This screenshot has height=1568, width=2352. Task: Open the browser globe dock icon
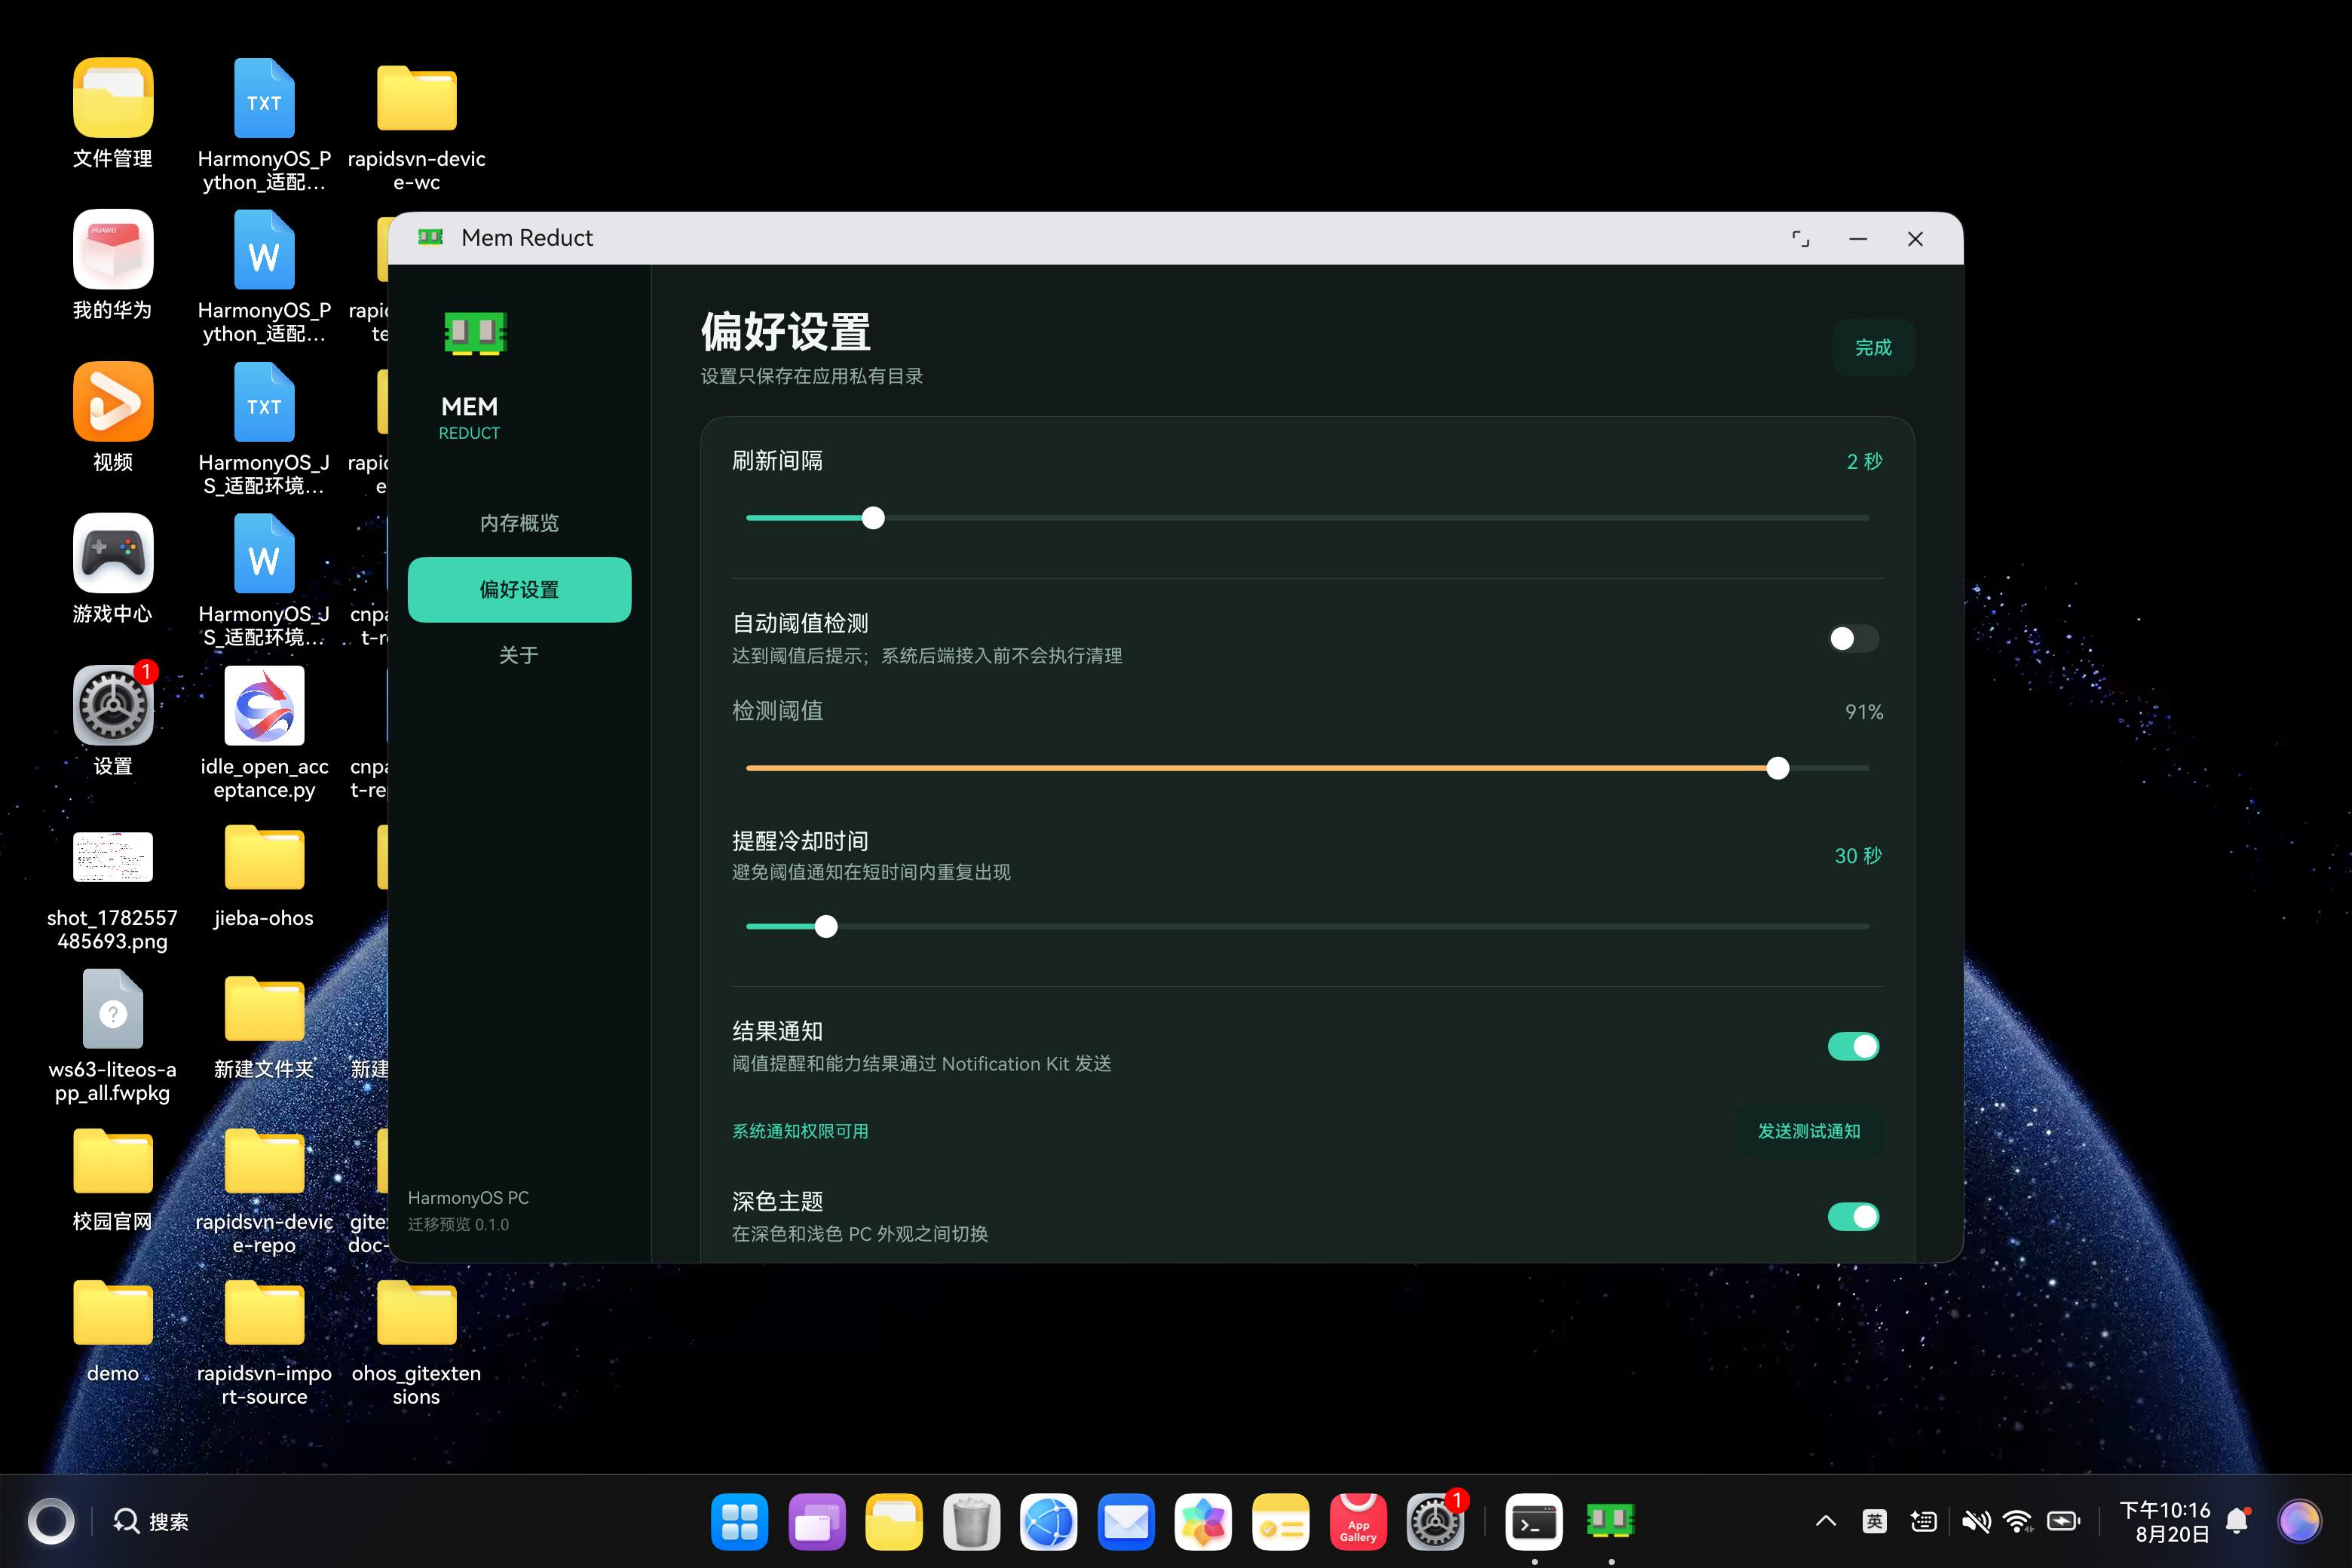point(1048,1522)
